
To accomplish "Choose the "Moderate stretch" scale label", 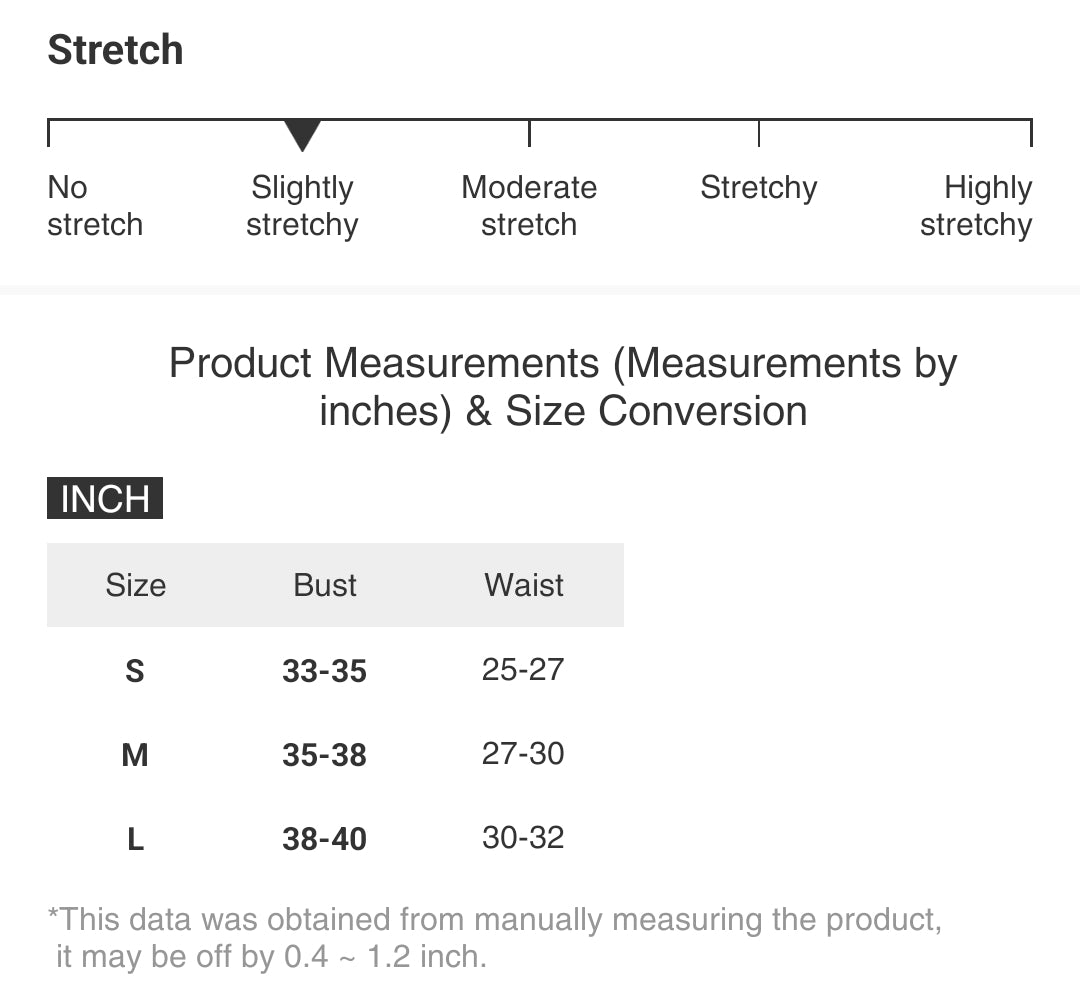I will [x=529, y=206].
